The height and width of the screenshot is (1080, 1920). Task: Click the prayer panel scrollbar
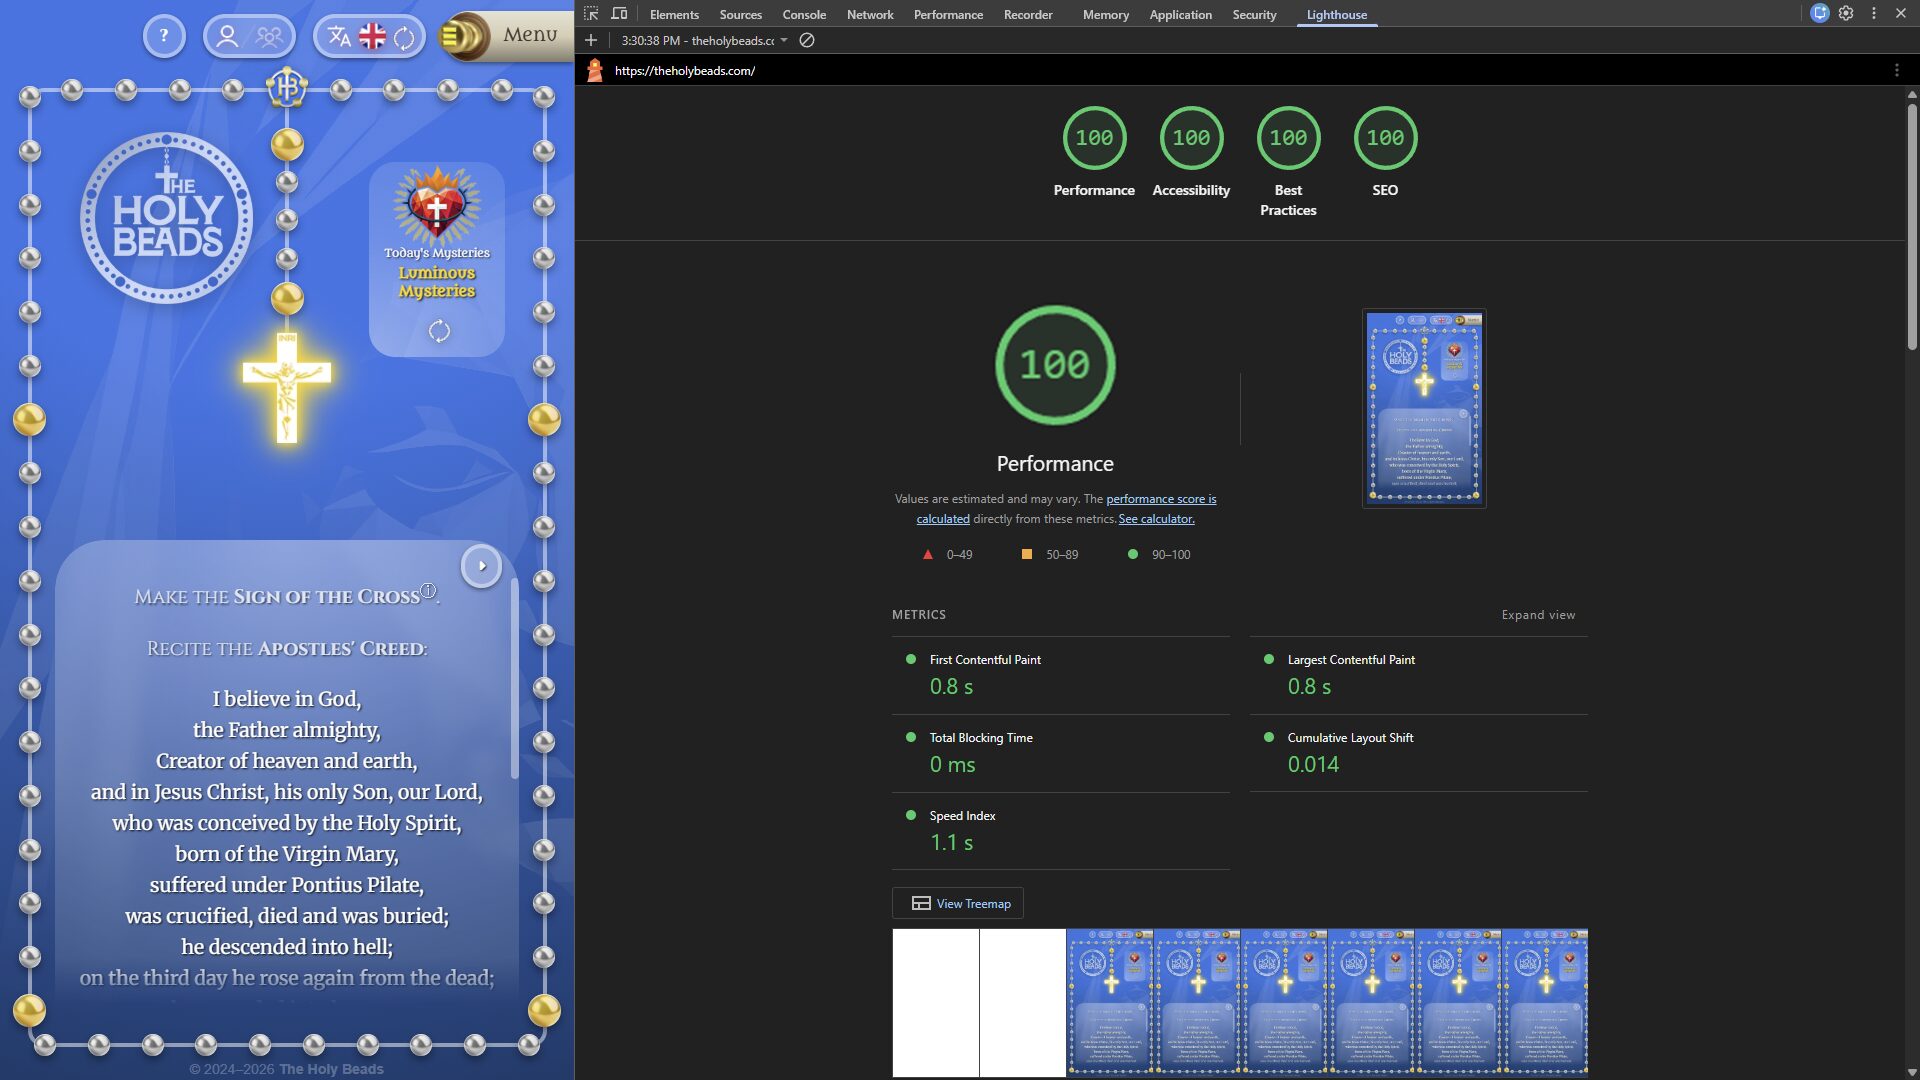pyautogui.click(x=515, y=678)
